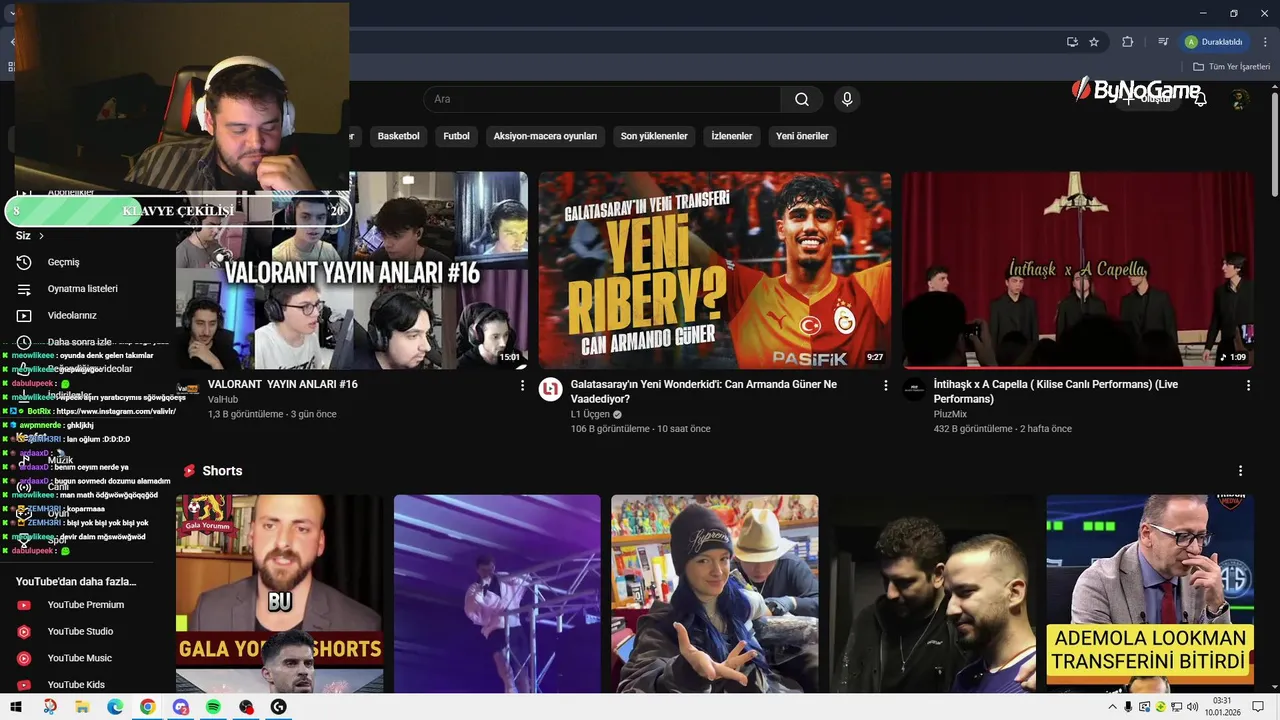Open File Explorer from the taskbar
The height and width of the screenshot is (720, 1280).
click(x=82, y=707)
